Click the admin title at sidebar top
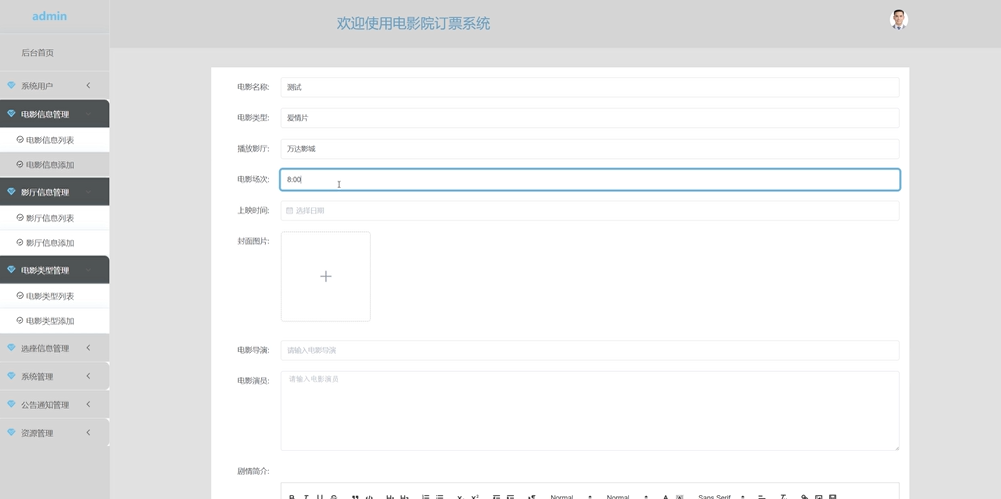The width and height of the screenshot is (1001, 499). [49, 16]
